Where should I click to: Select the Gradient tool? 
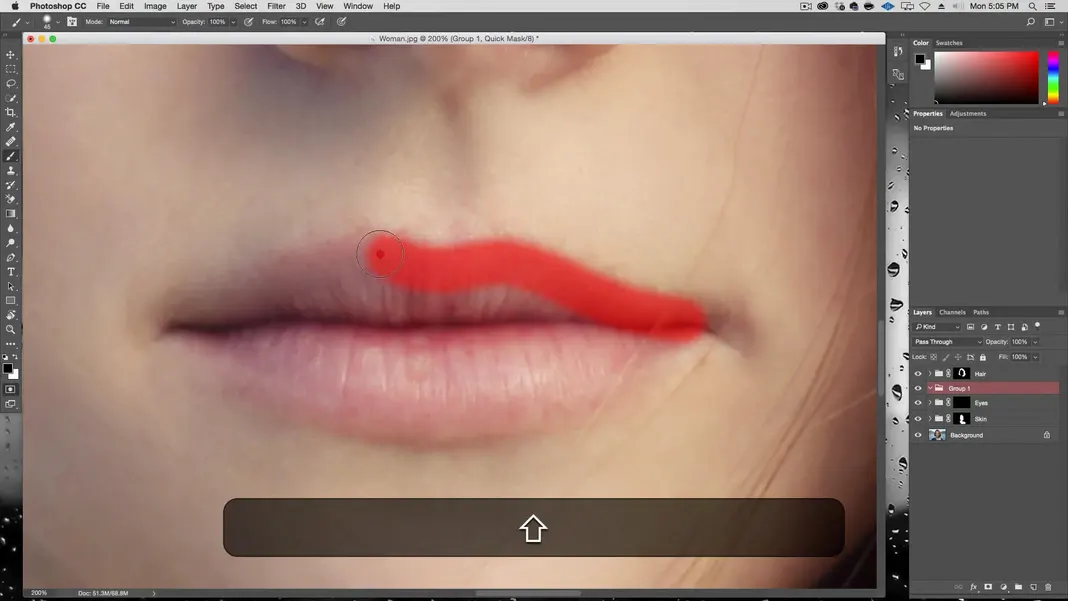pyautogui.click(x=10, y=214)
